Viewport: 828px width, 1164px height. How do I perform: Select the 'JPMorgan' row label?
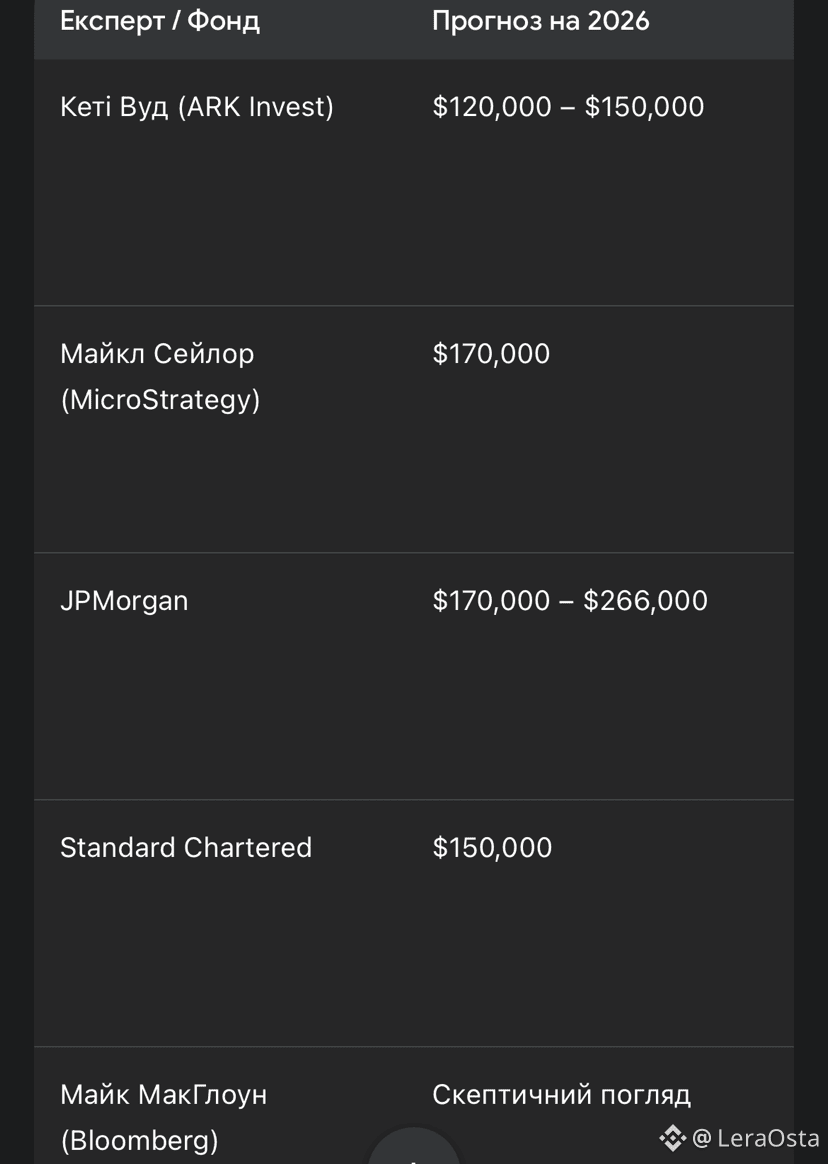point(124,601)
